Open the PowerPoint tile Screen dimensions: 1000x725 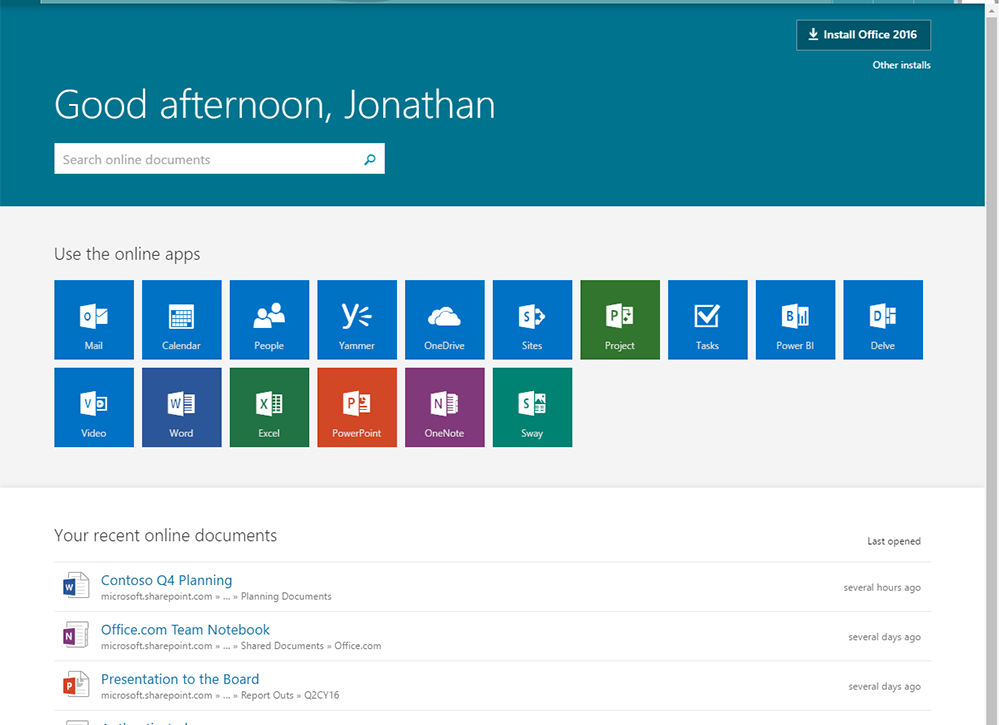pos(357,407)
